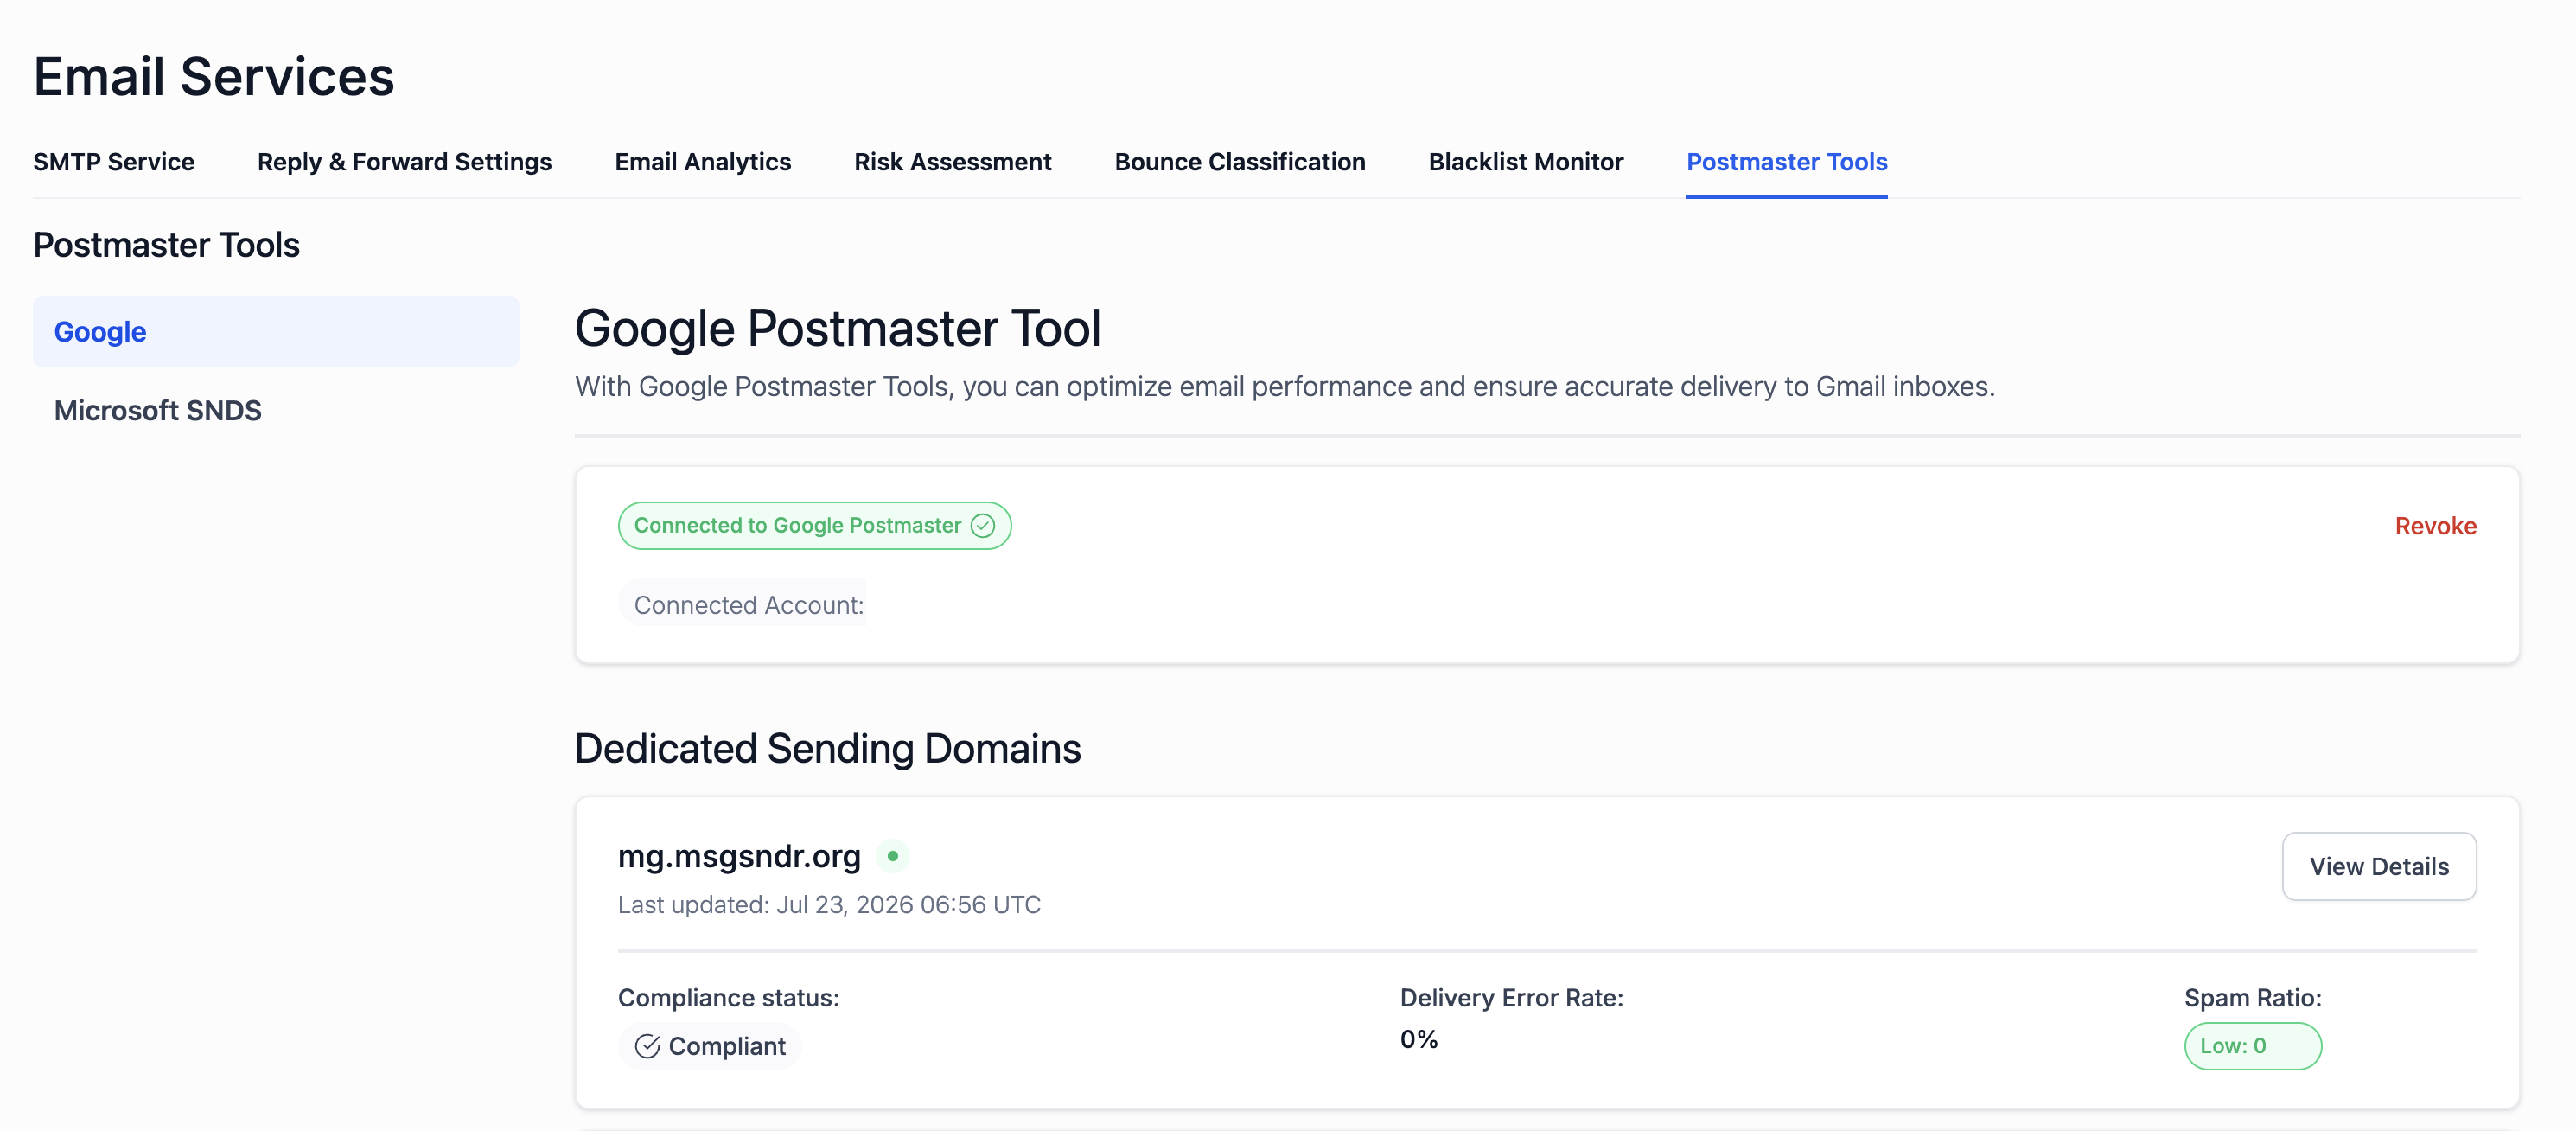Click the check-circle icon in Connected badge
This screenshot has height=1131, width=2576.
(x=983, y=526)
